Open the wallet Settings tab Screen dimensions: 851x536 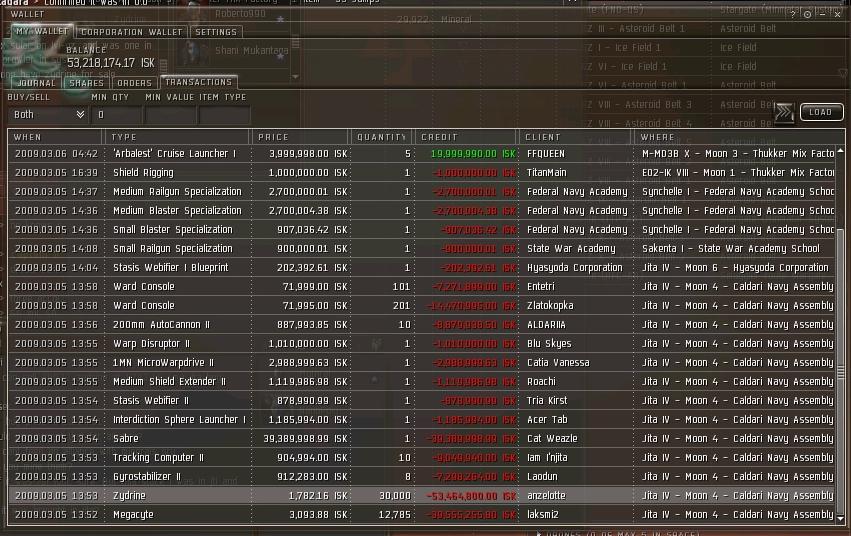pyautogui.click(x=216, y=32)
